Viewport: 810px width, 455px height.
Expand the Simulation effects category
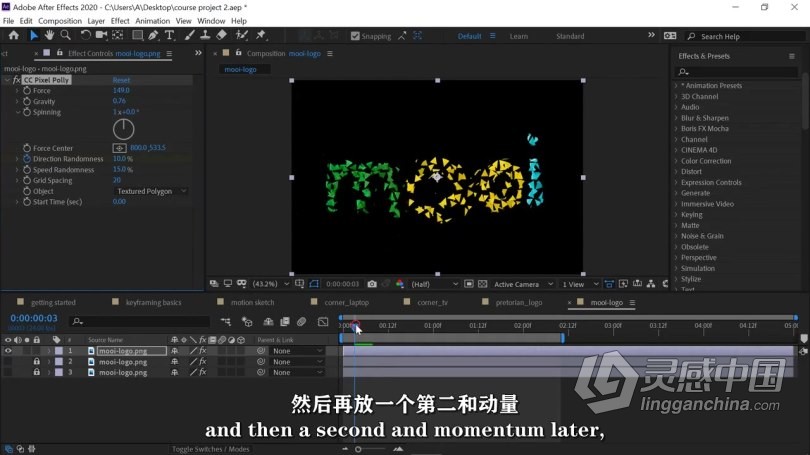[x=676, y=269]
